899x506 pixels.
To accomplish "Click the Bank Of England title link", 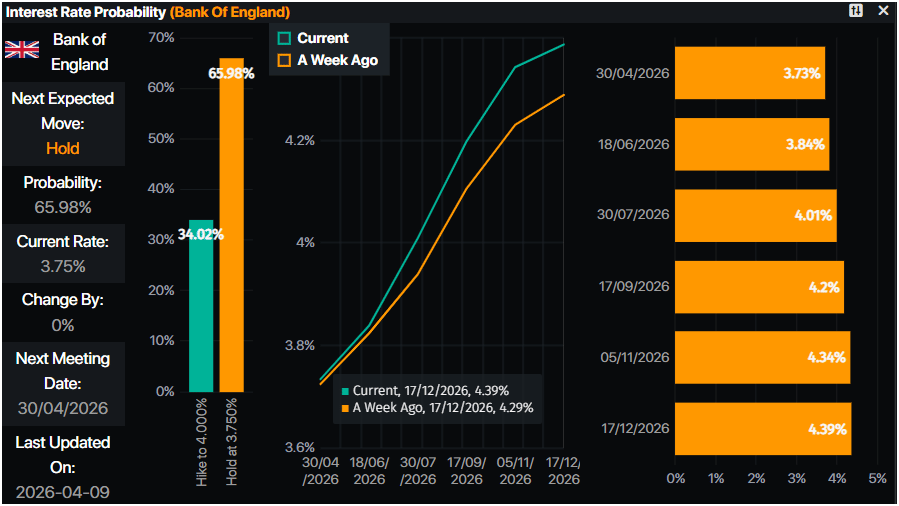I will coord(230,12).
